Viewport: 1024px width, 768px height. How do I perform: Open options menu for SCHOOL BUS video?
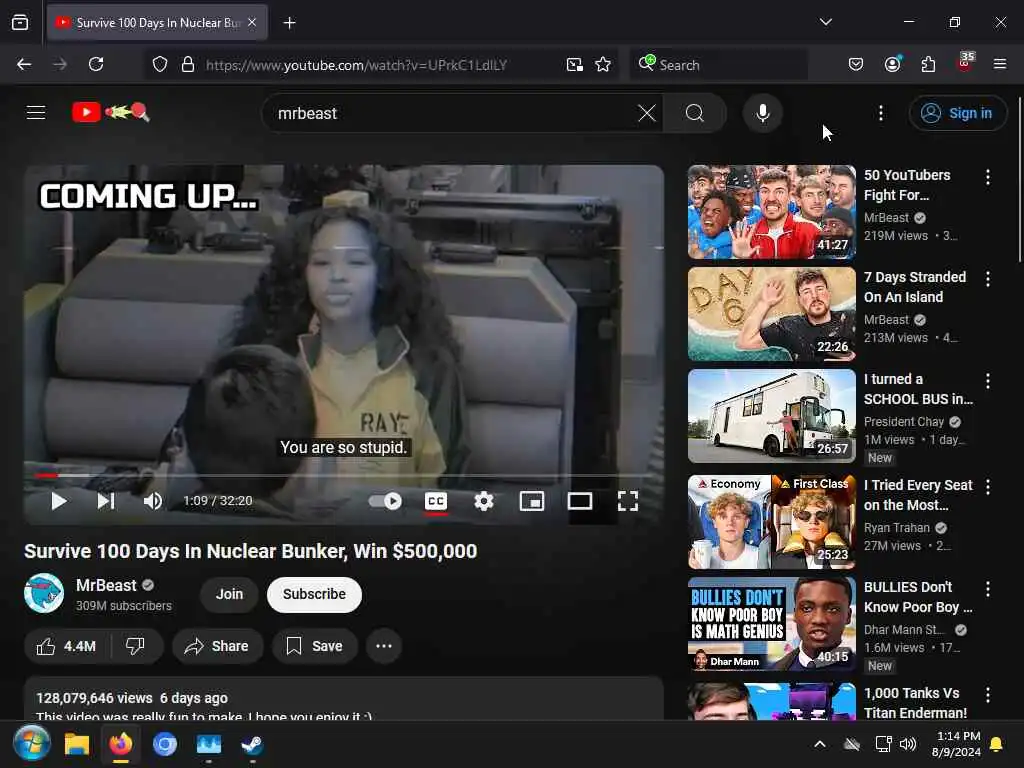pos(988,381)
